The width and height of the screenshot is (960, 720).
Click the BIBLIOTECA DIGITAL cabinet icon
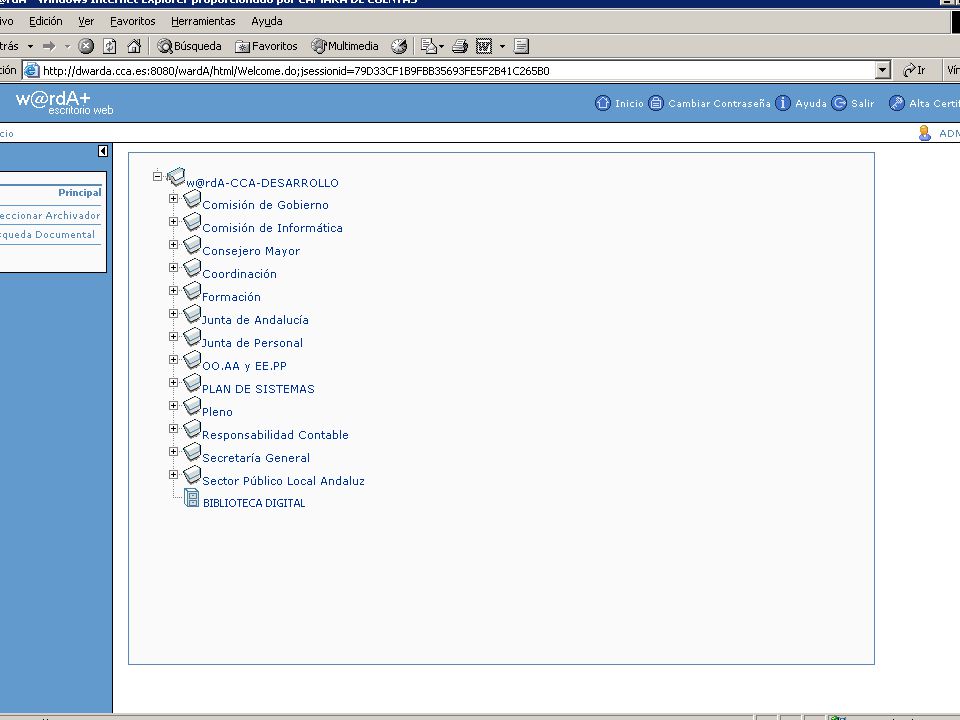pyautogui.click(x=192, y=498)
